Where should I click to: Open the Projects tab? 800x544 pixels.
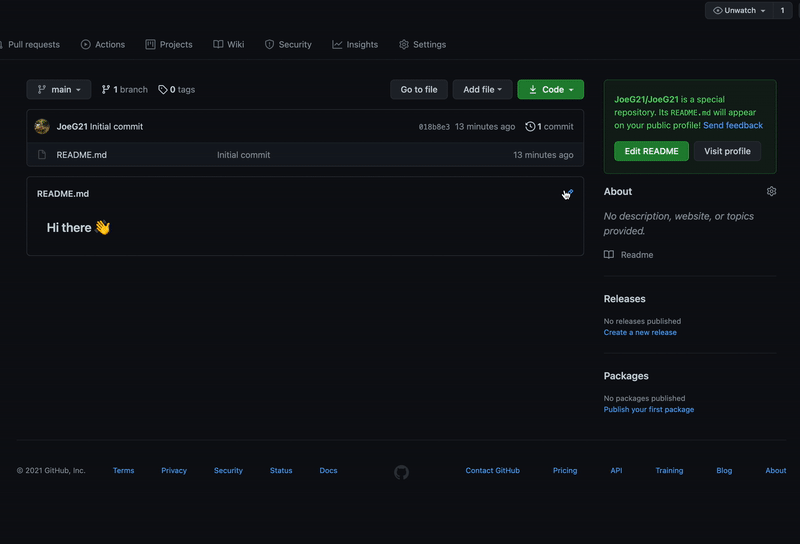tap(169, 44)
